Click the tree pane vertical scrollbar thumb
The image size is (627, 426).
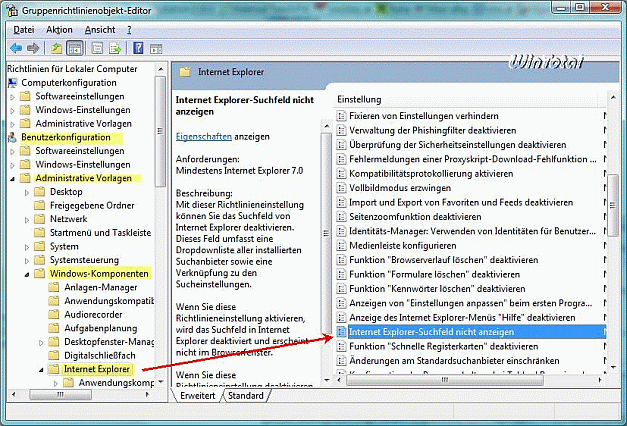click(160, 132)
